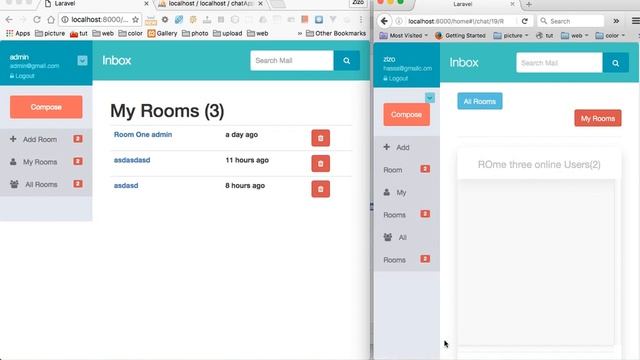Image resolution: width=640 pixels, height=360 pixels.
Task: Bookmark this page with the star icon
Action: [136, 20]
